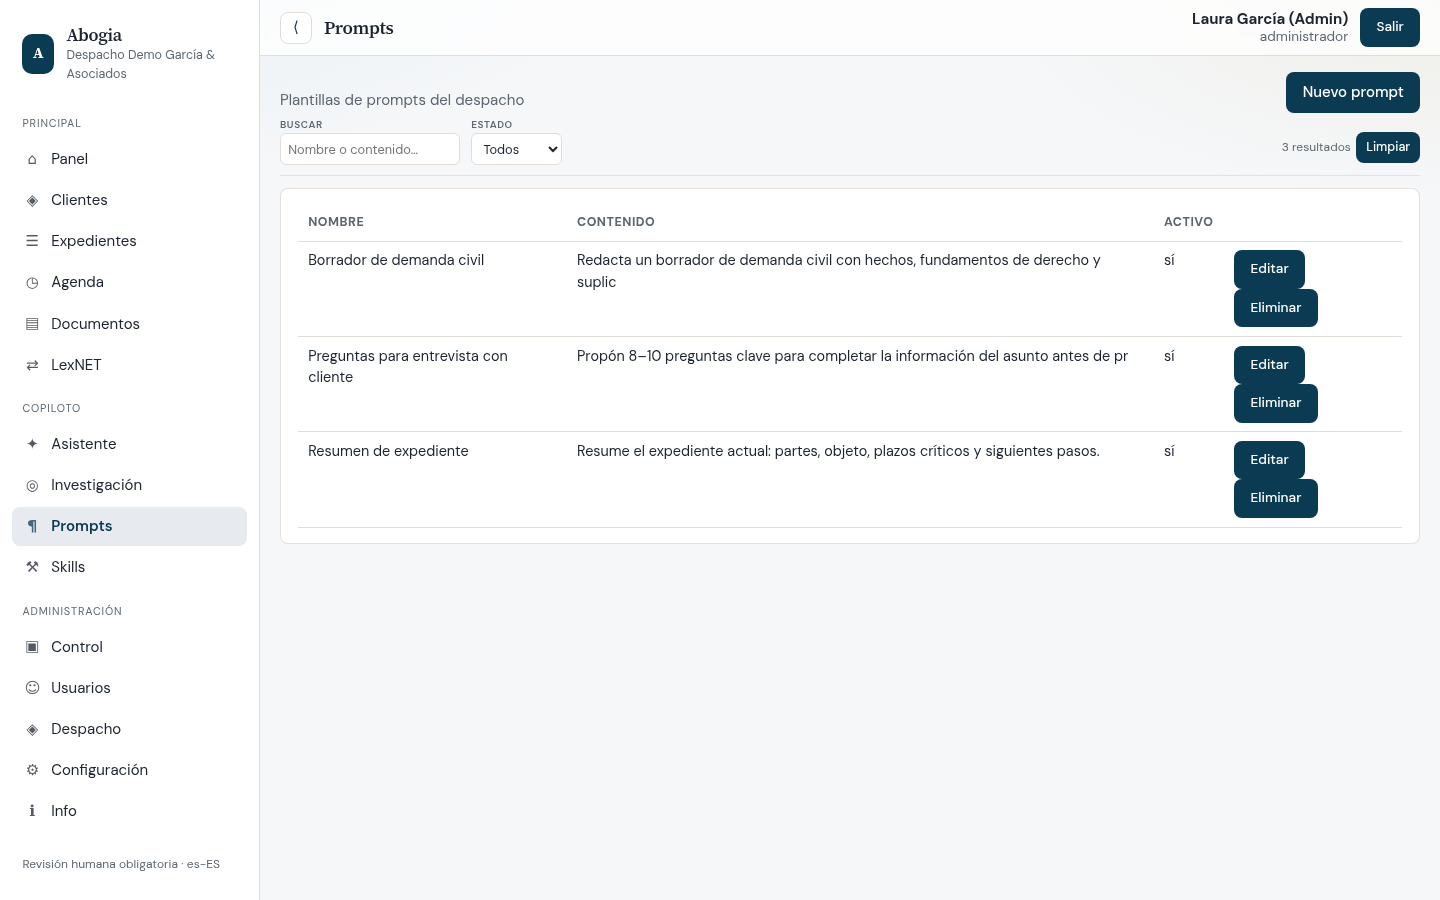1440x900 pixels.
Task: Open the Clientes section icon
Action: coord(32,200)
